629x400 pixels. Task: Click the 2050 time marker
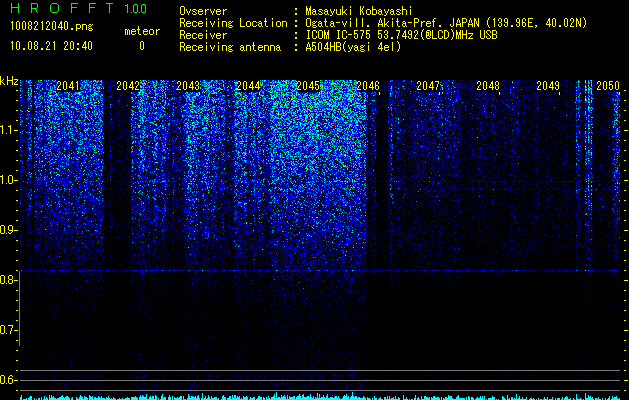pyautogui.click(x=608, y=86)
